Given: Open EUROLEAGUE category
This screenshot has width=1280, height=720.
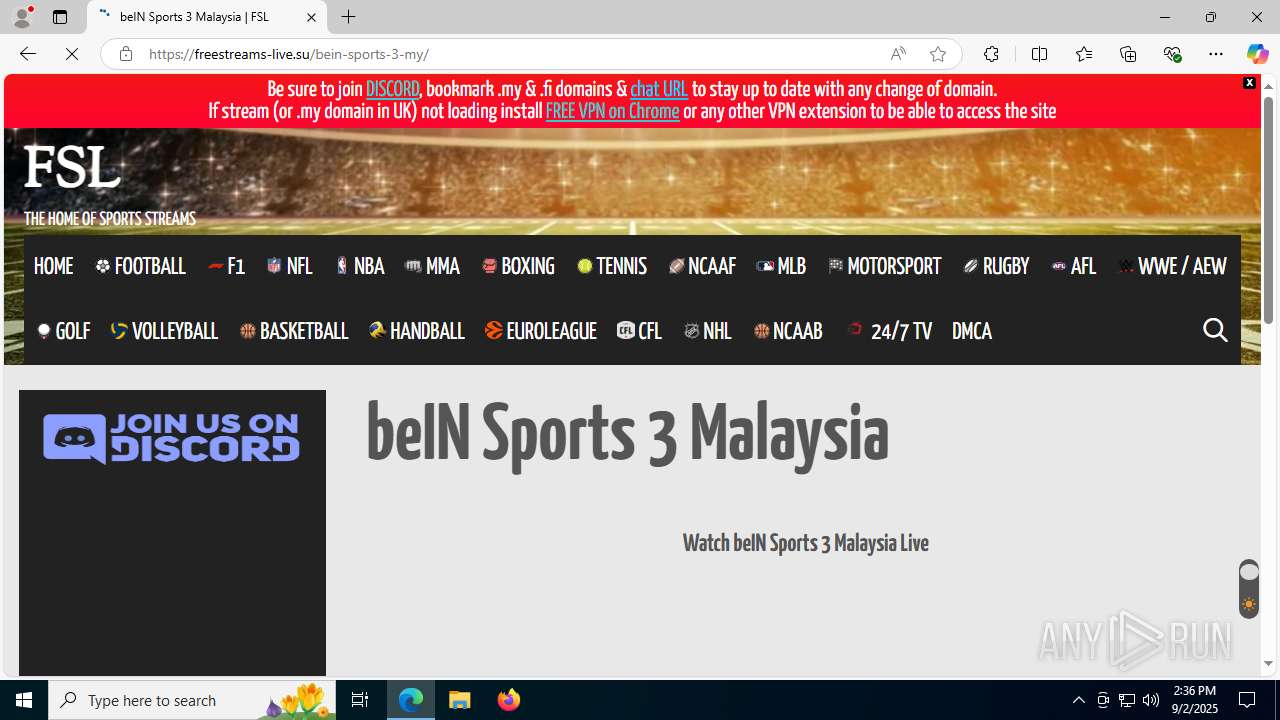Looking at the screenshot, I should (541, 331).
